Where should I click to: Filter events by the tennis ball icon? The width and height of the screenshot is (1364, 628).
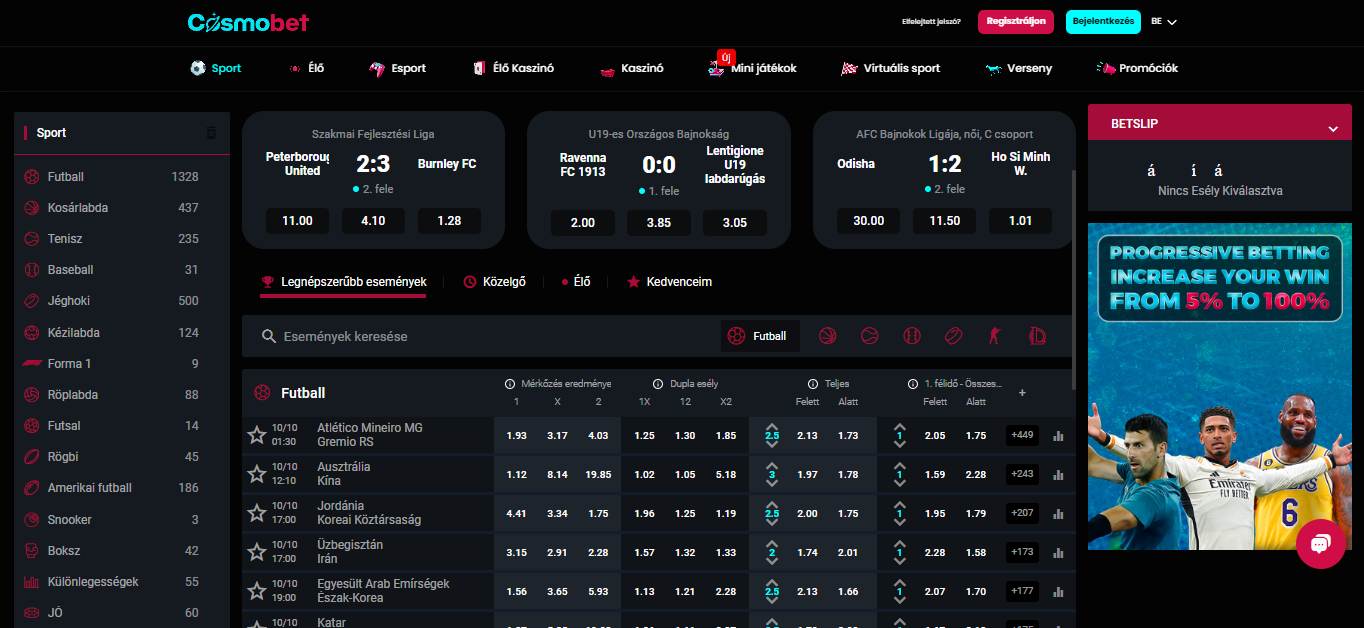tap(869, 336)
